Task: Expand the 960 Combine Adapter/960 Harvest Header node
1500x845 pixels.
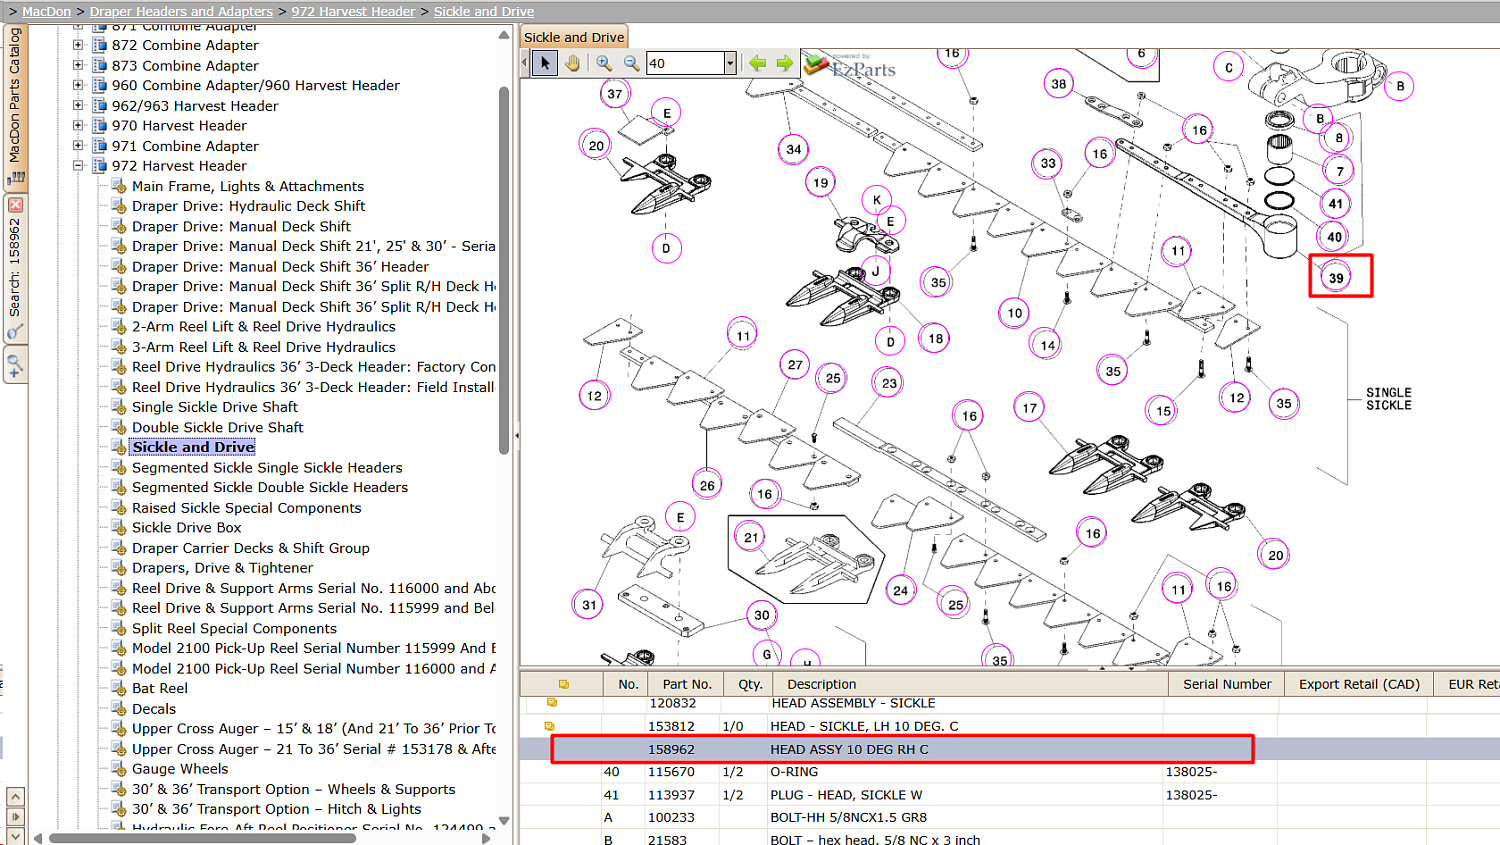Action: click(x=78, y=85)
